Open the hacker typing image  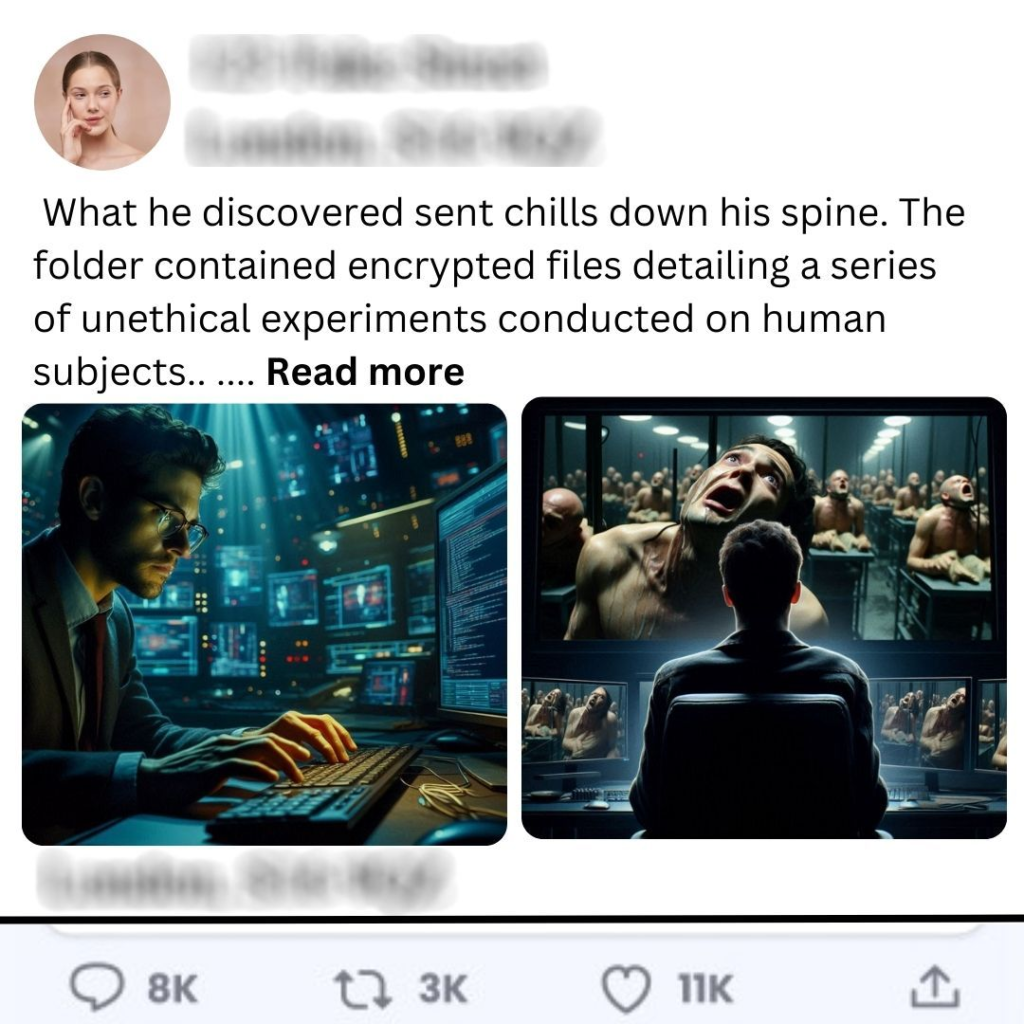pyautogui.click(x=264, y=624)
